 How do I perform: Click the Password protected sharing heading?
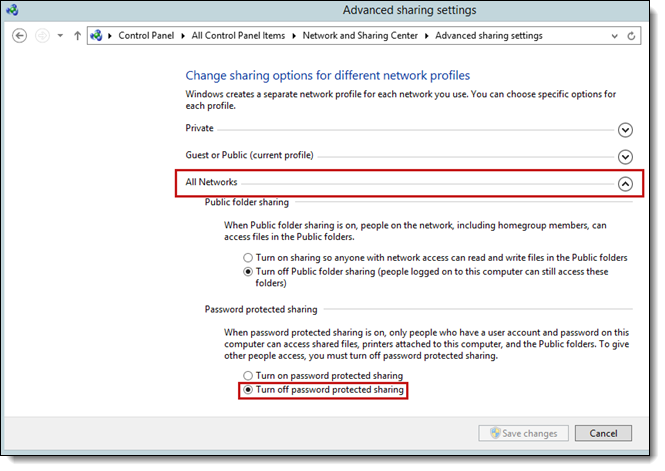click(261, 309)
